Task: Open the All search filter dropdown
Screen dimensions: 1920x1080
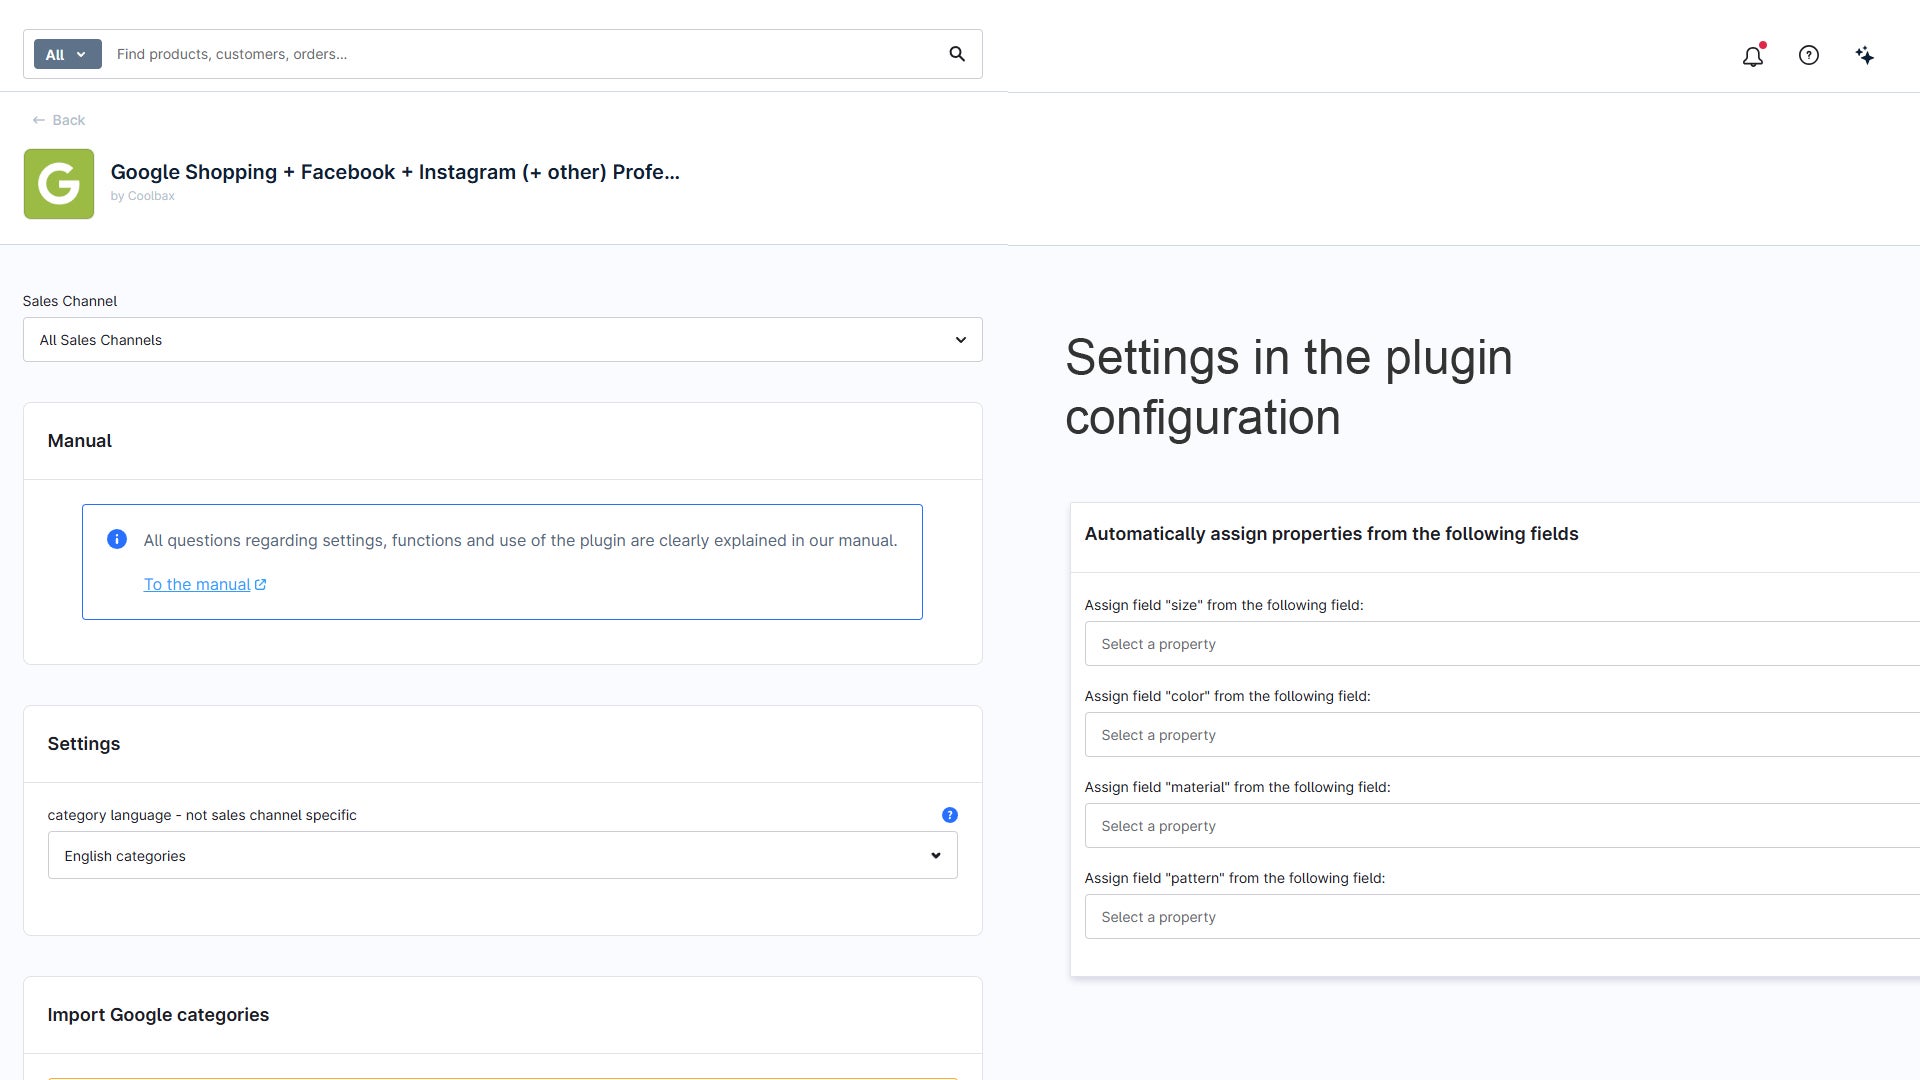Action: pos(68,54)
